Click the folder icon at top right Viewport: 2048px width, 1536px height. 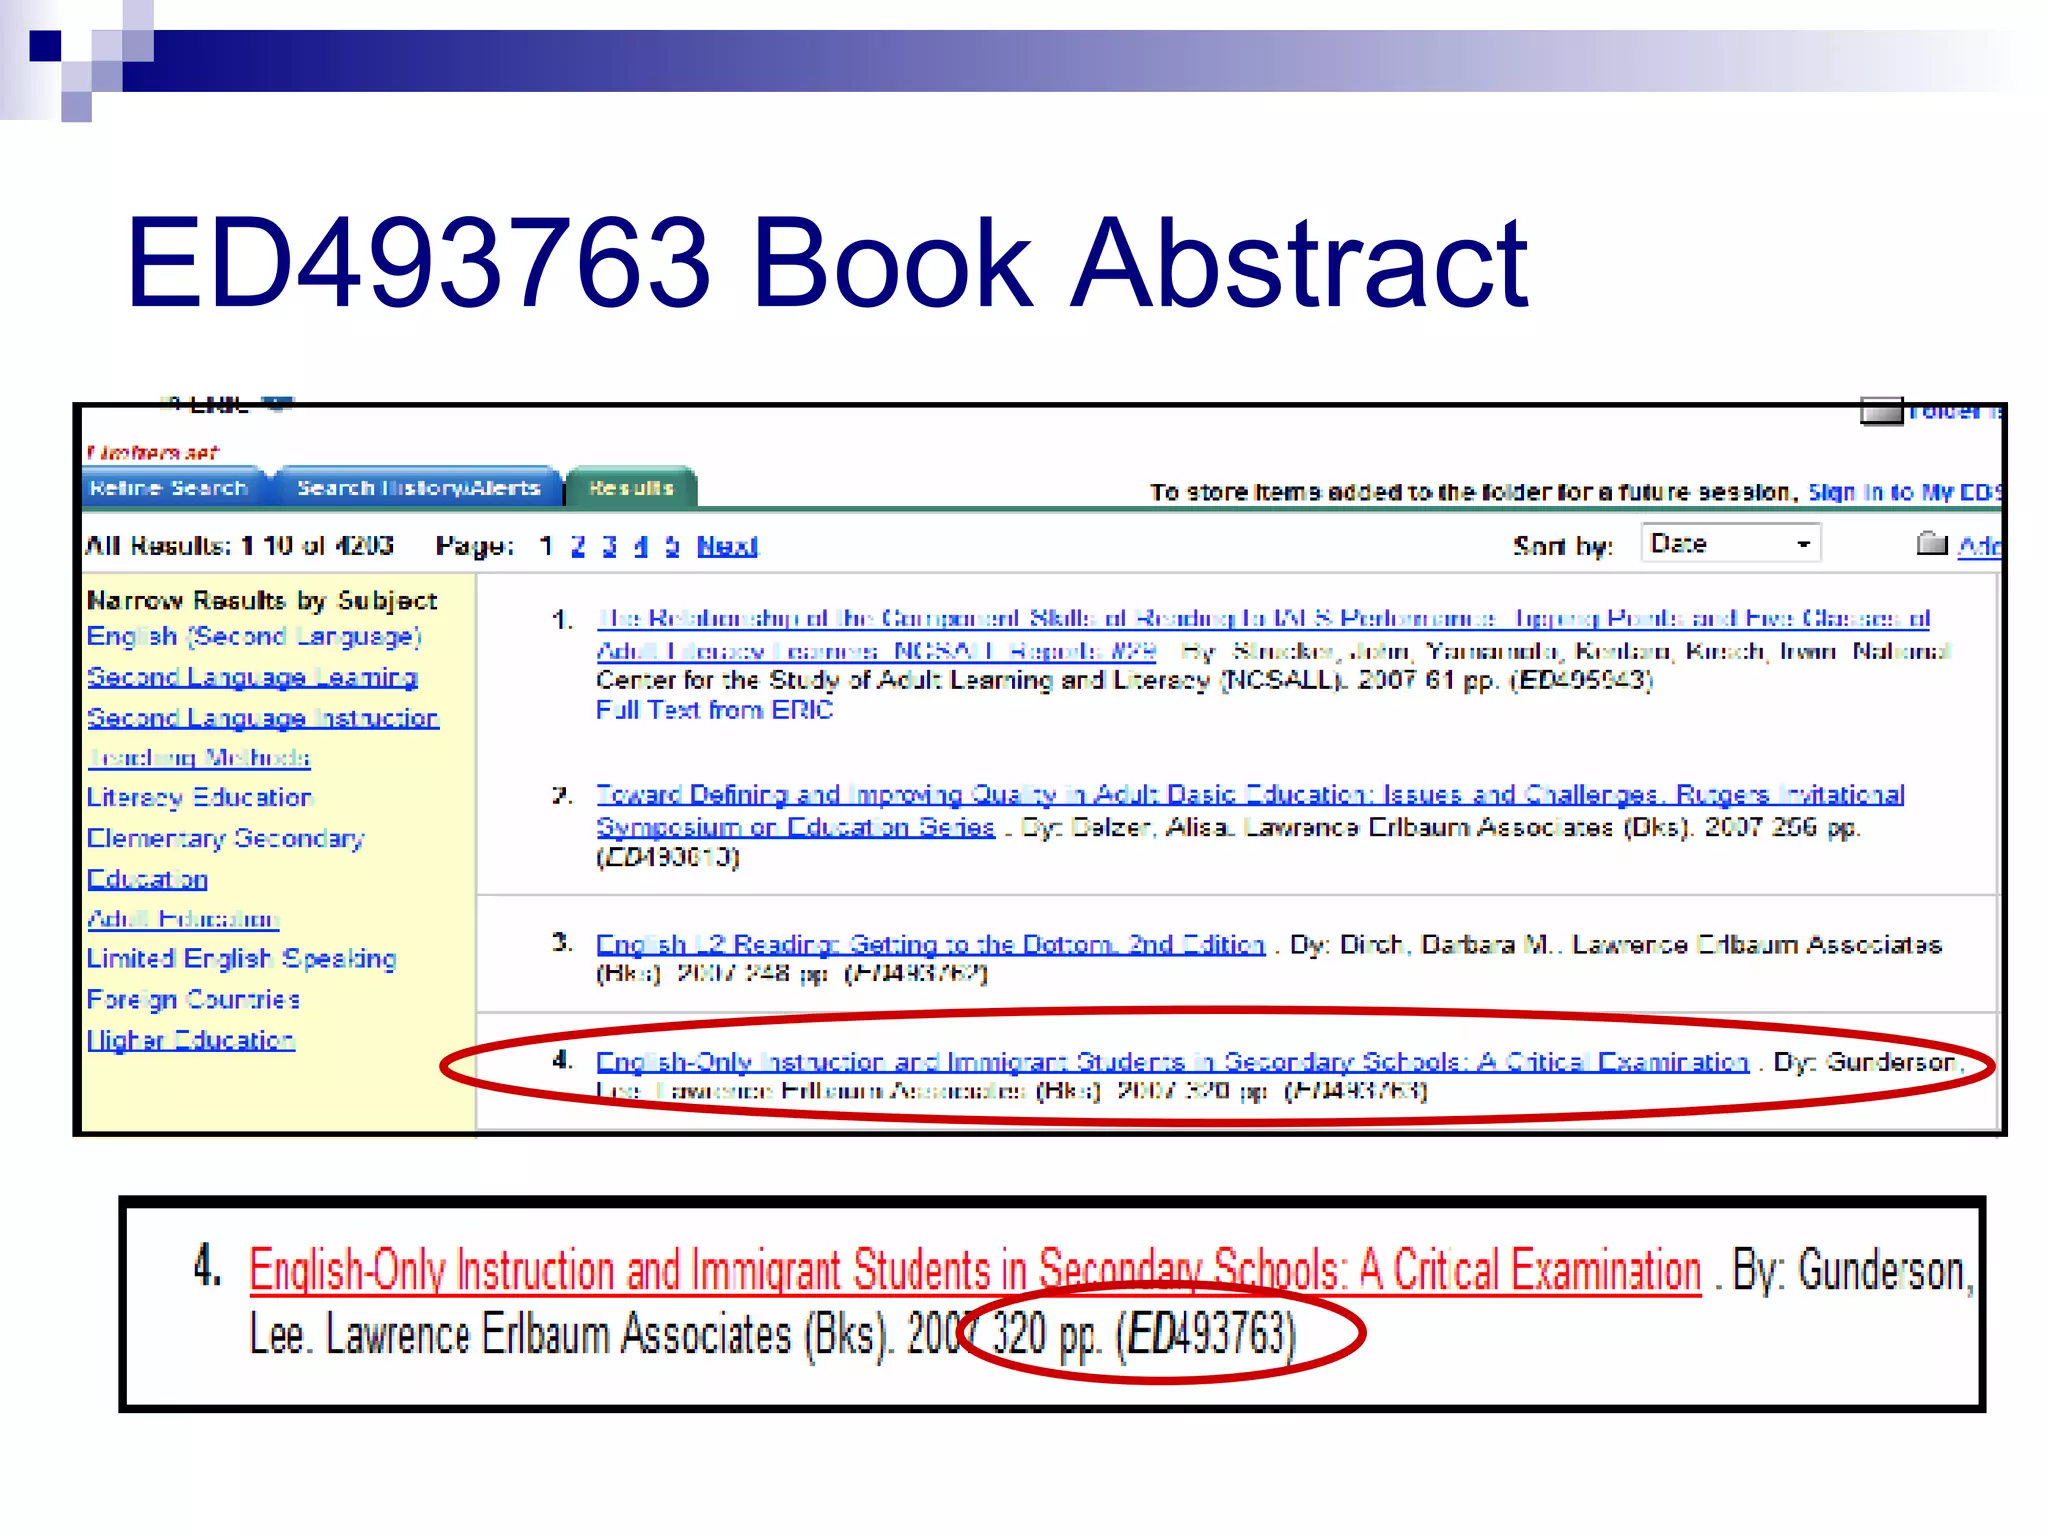pos(1880,411)
